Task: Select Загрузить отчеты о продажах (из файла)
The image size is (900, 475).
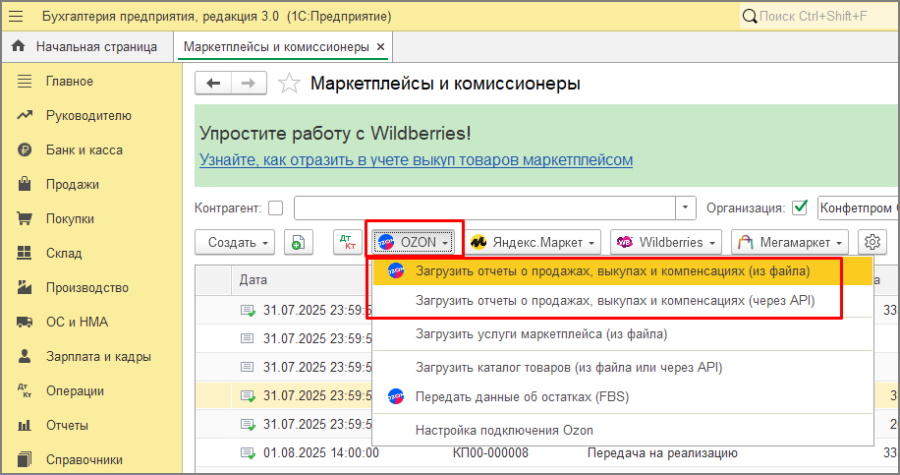Action: click(623, 271)
